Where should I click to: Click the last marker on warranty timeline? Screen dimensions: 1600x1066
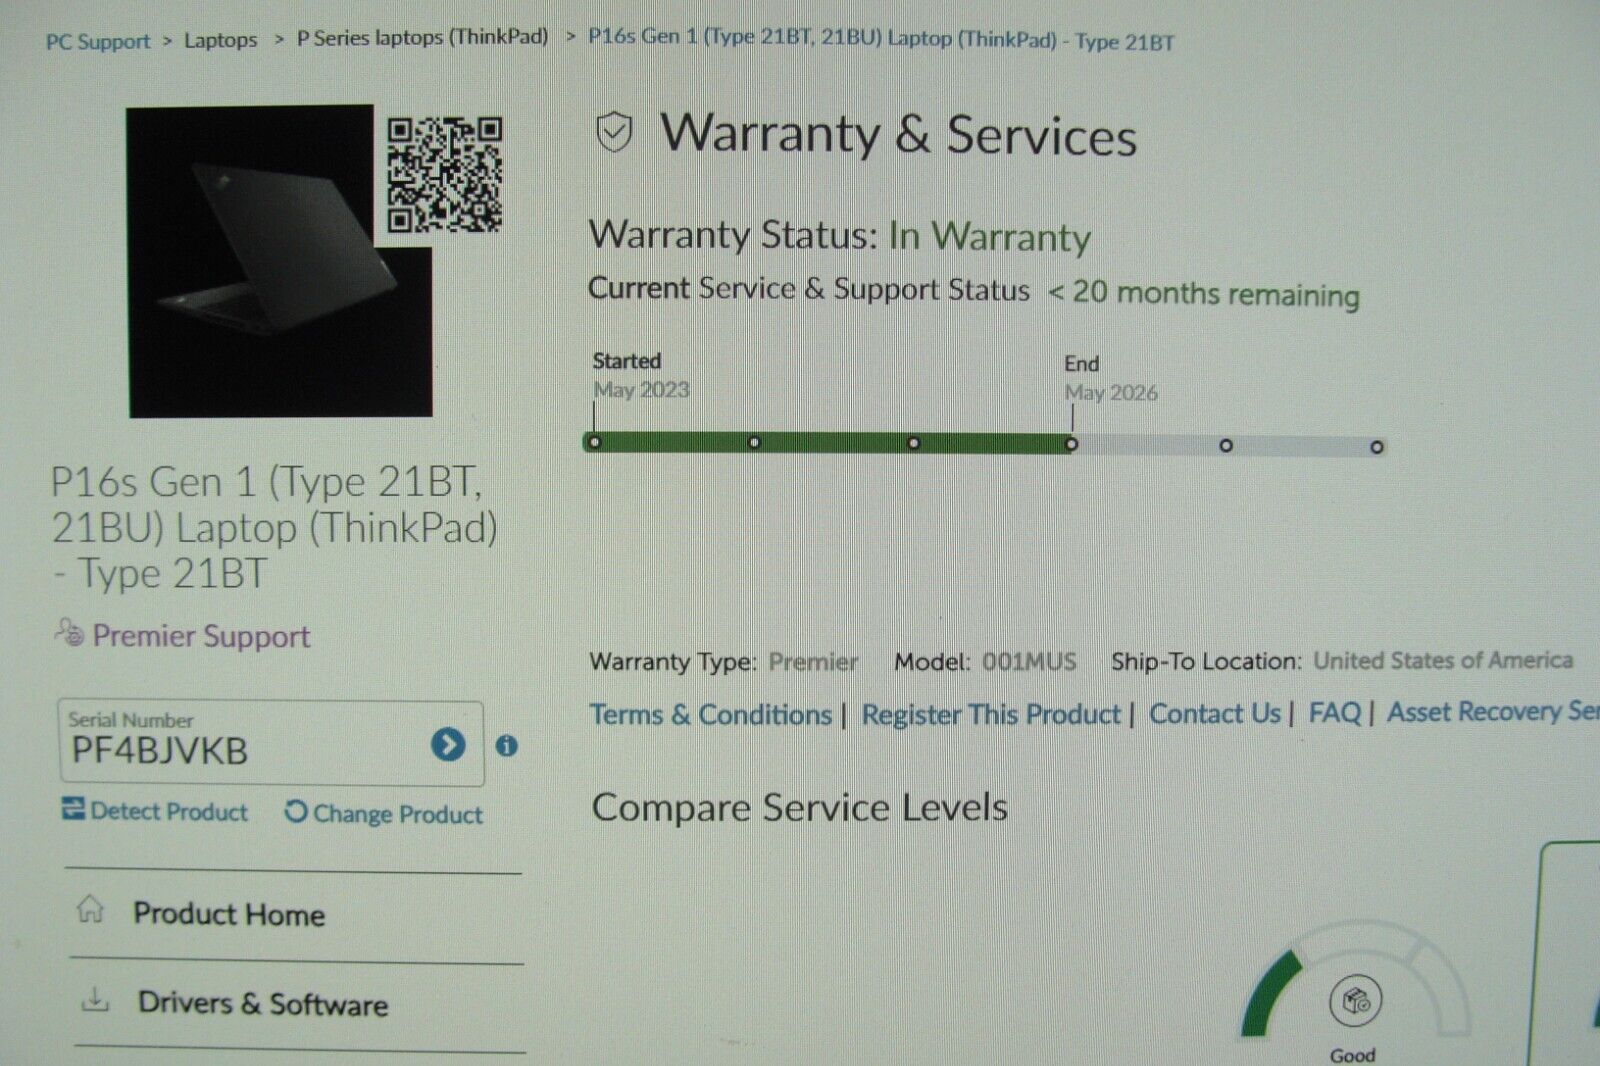pos(1377,447)
